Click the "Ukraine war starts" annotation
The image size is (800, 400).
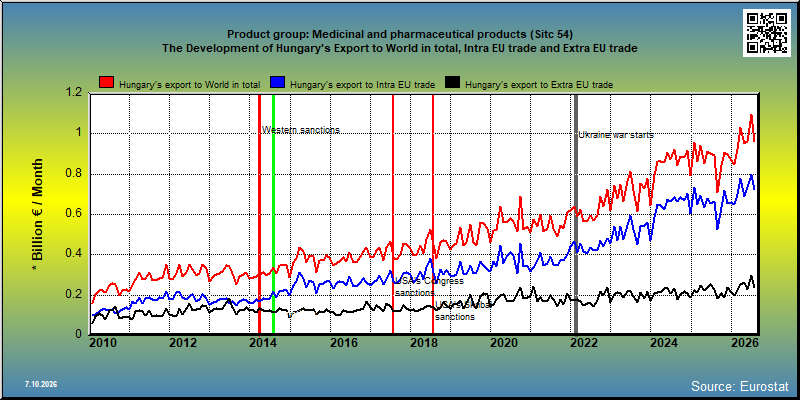pyautogui.click(x=616, y=135)
